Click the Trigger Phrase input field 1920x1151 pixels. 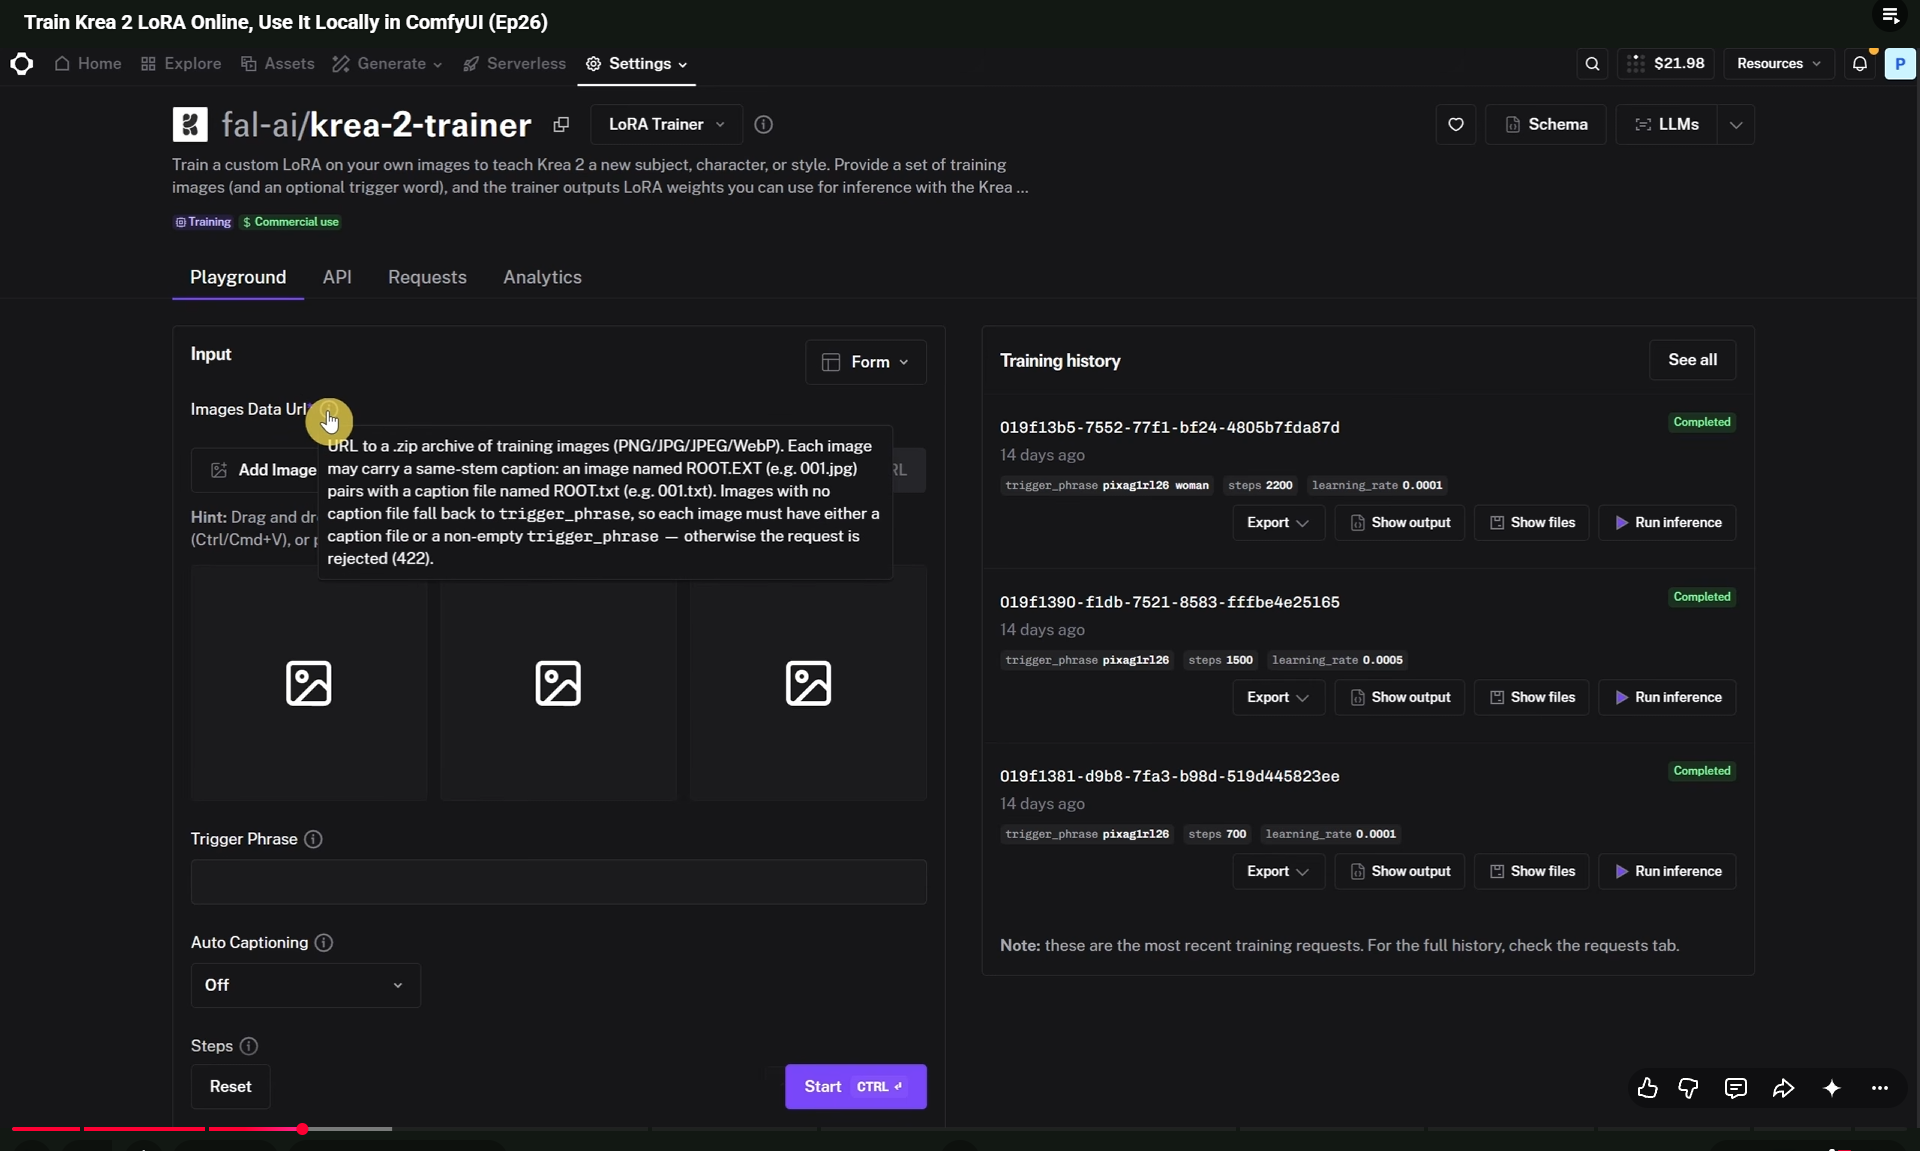(x=559, y=882)
